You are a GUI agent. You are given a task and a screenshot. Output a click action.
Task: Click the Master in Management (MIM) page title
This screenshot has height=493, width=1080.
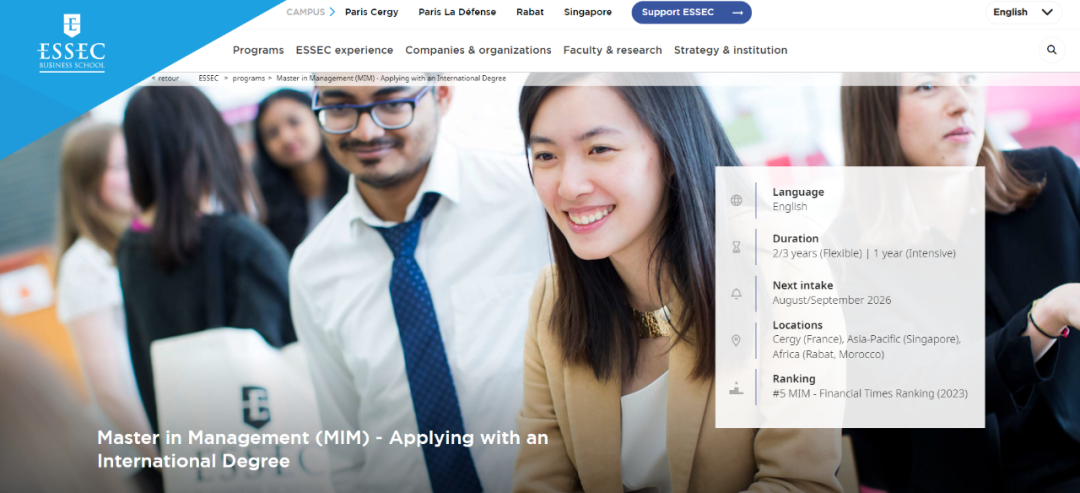click(322, 449)
